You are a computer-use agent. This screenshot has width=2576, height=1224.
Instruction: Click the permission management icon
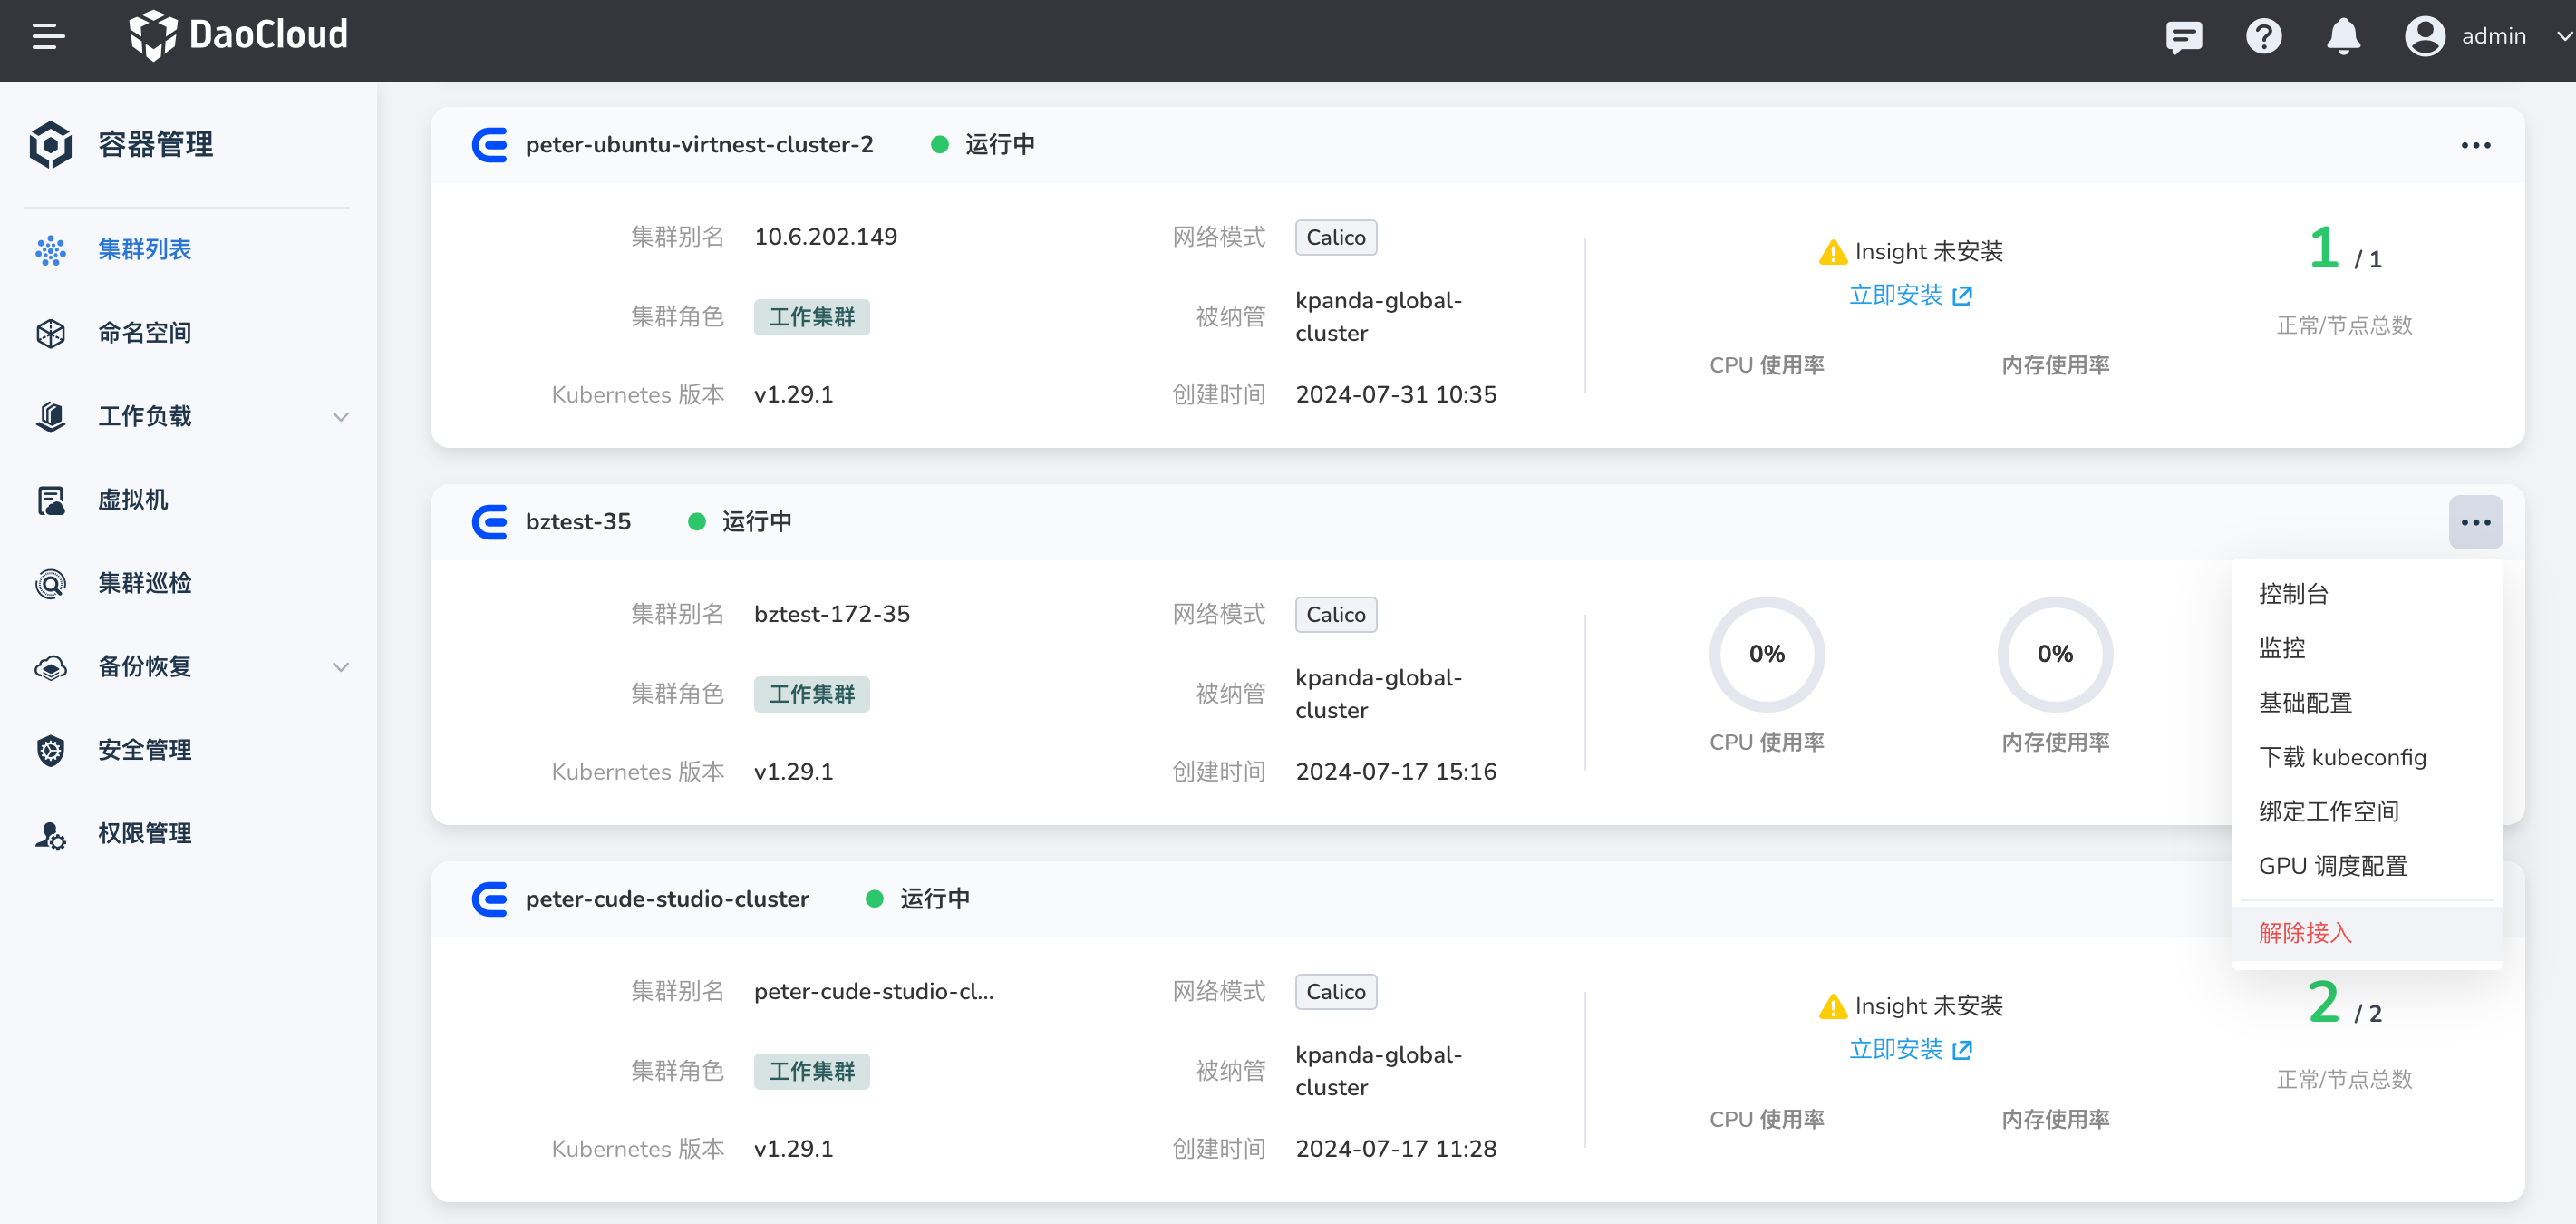pyautogui.click(x=50, y=834)
